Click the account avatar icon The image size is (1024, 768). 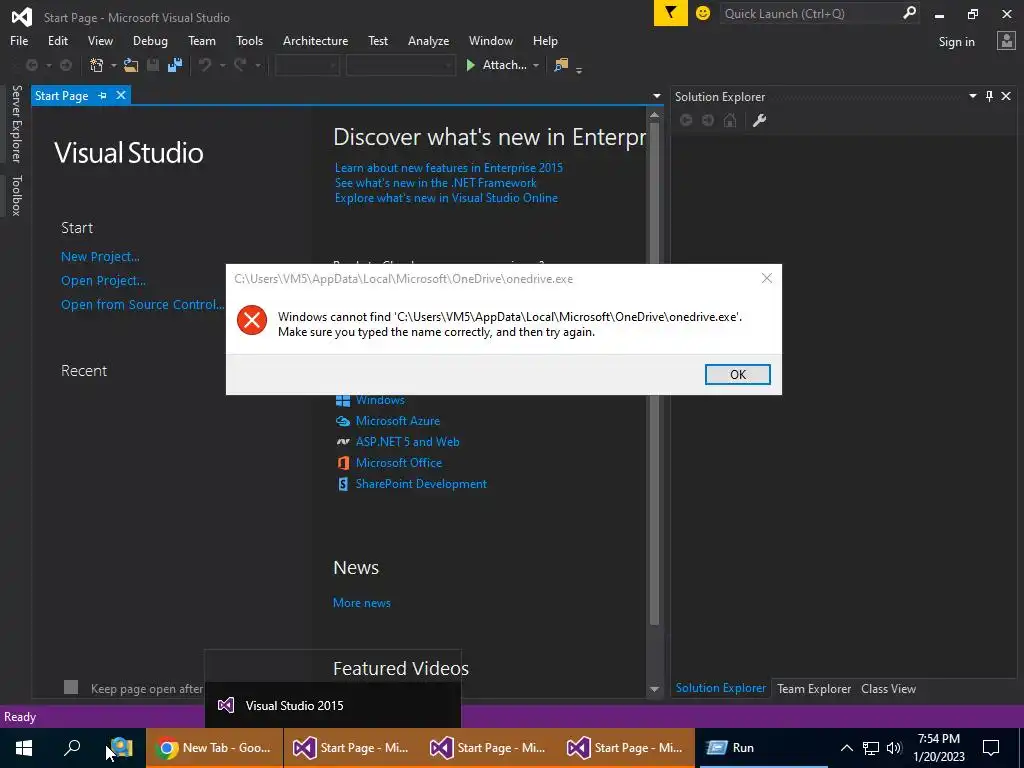(x=1006, y=41)
